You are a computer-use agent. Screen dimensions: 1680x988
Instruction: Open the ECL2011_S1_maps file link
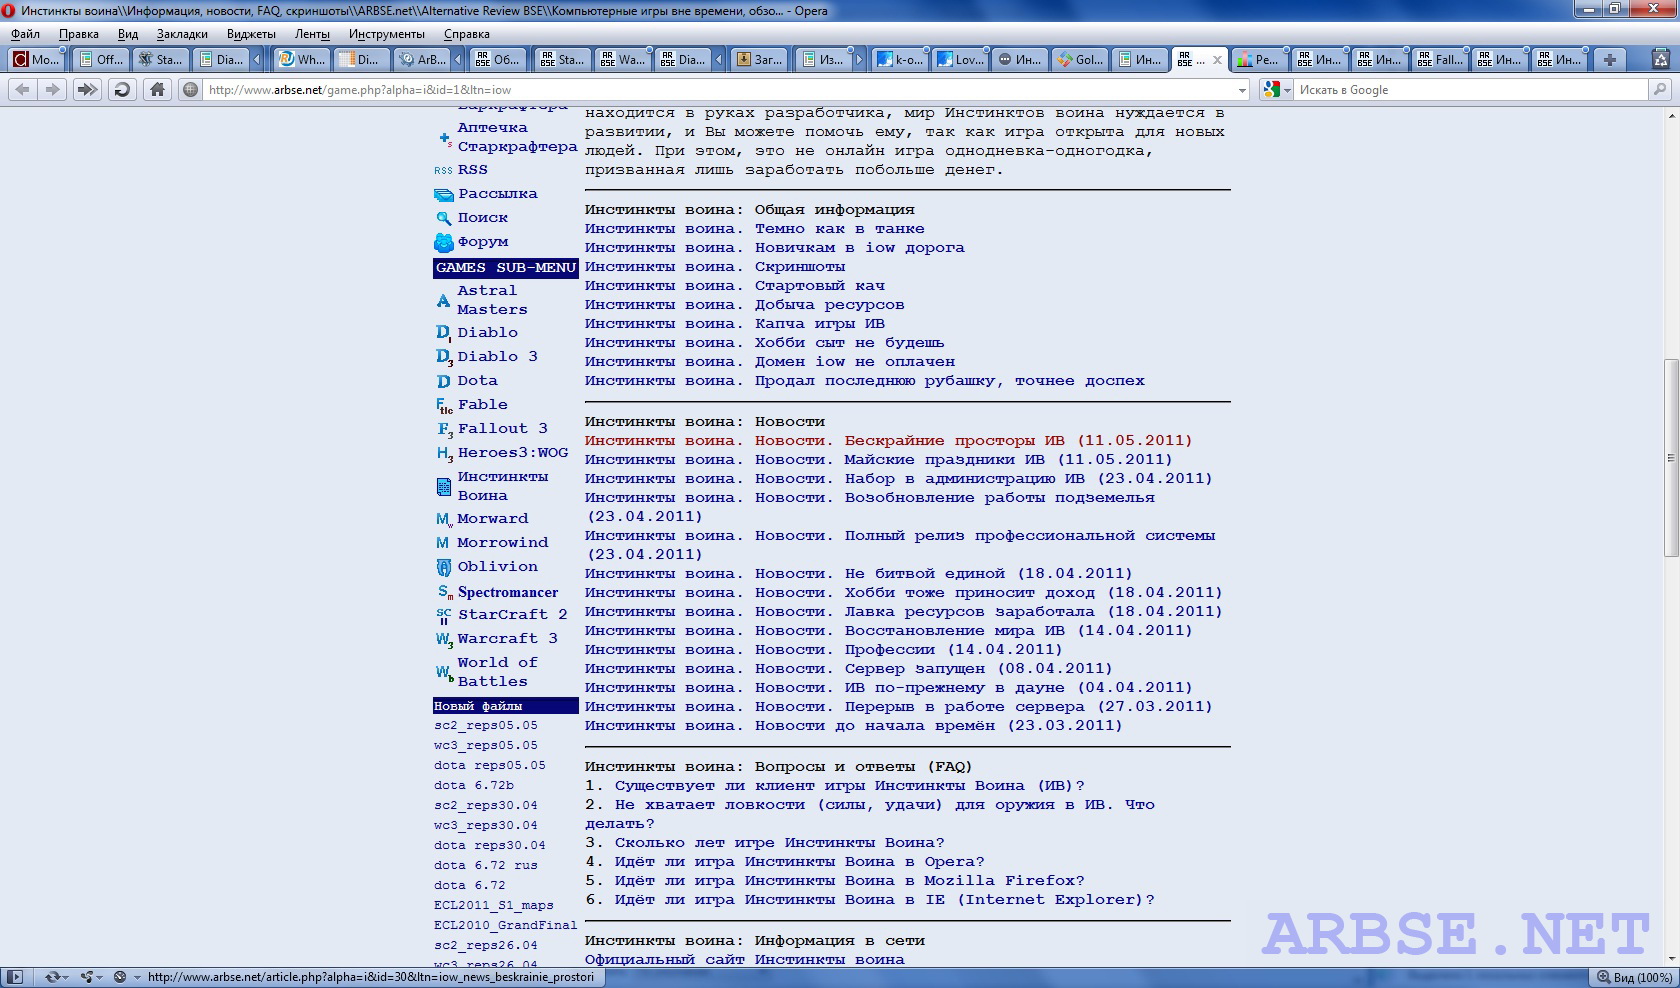click(494, 906)
